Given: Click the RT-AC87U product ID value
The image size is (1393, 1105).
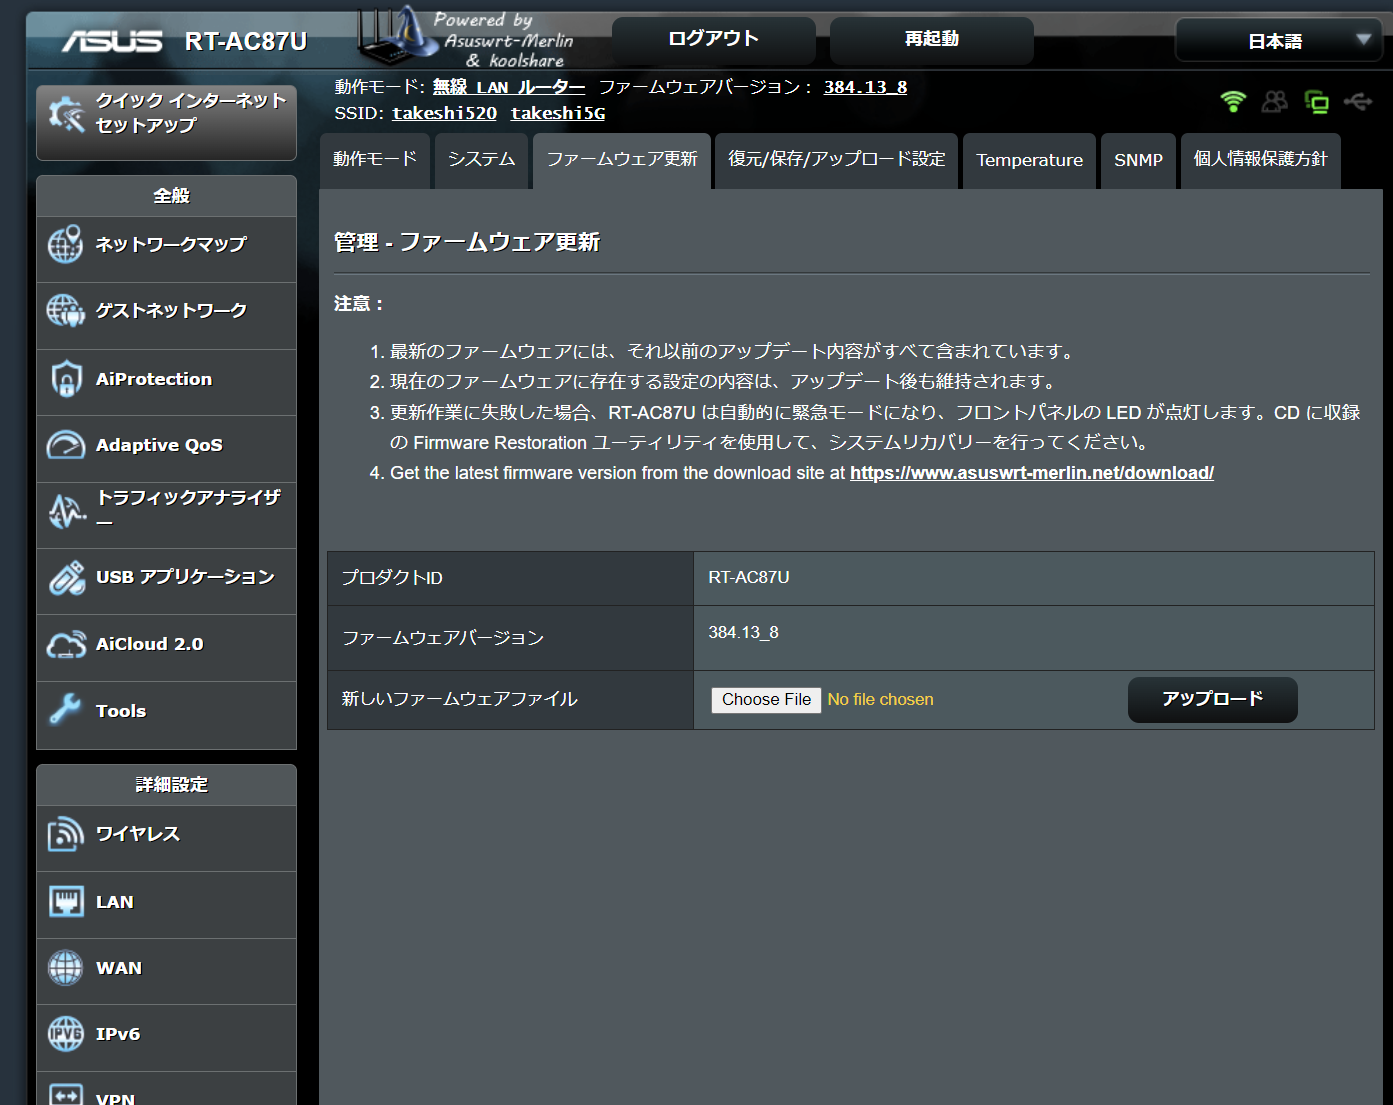Looking at the screenshot, I should 749,578.
